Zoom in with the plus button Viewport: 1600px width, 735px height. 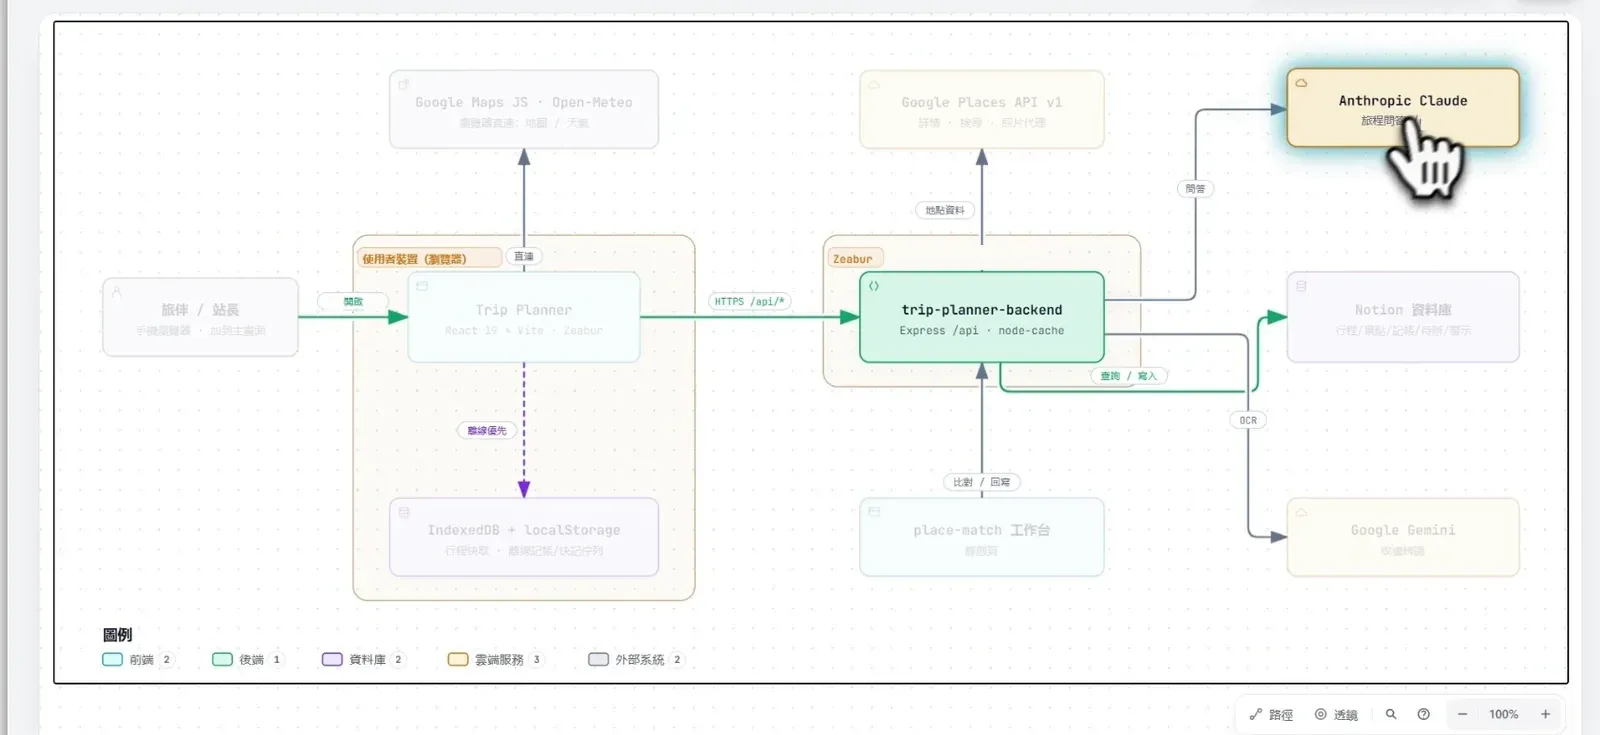click(1545, 714)
